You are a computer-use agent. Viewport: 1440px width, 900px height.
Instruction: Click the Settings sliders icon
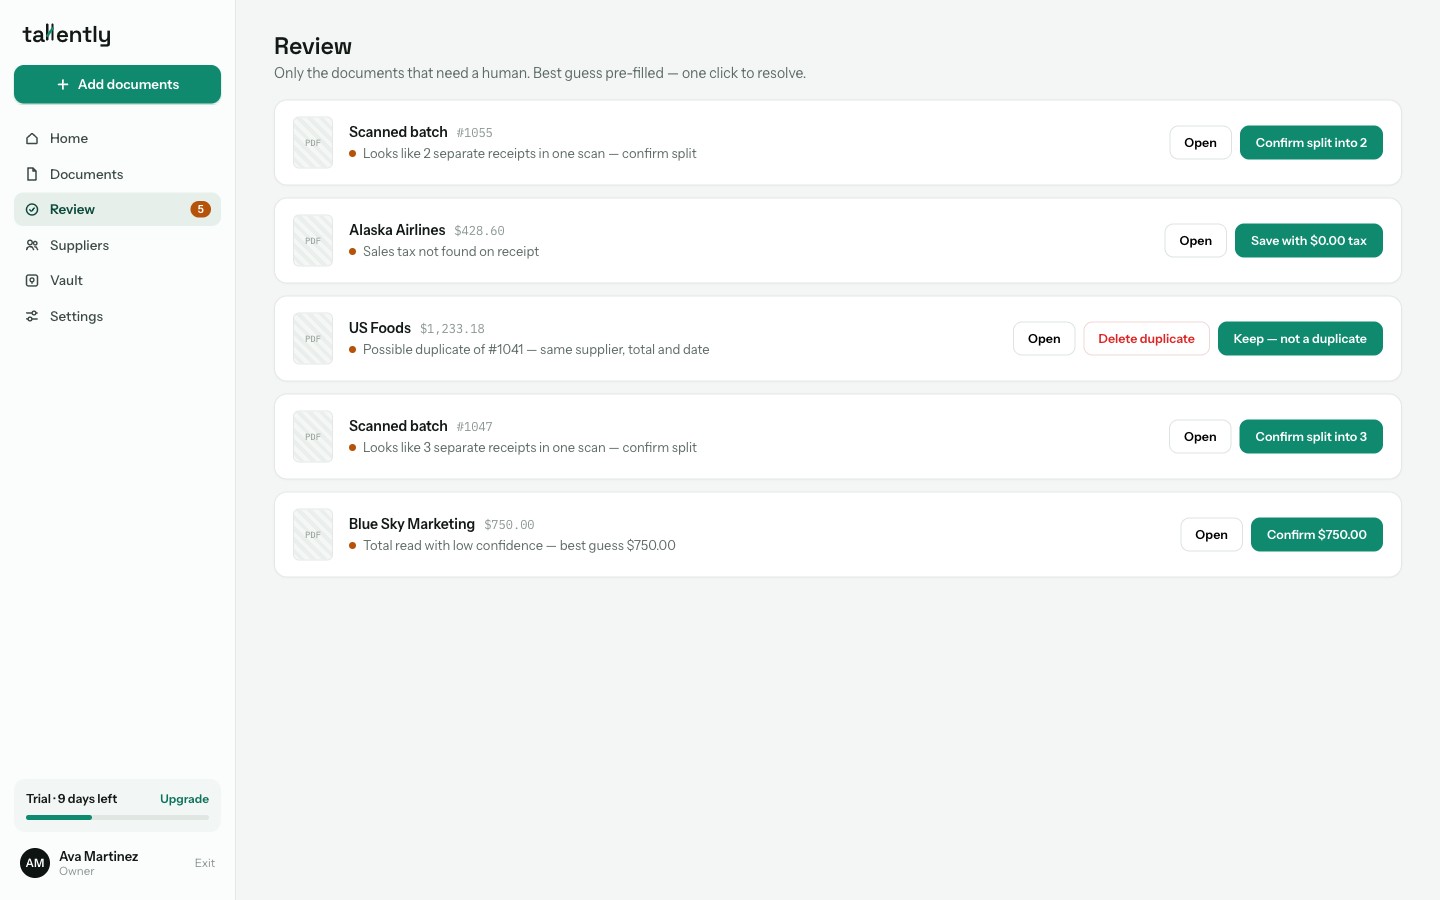click(32, 316)
